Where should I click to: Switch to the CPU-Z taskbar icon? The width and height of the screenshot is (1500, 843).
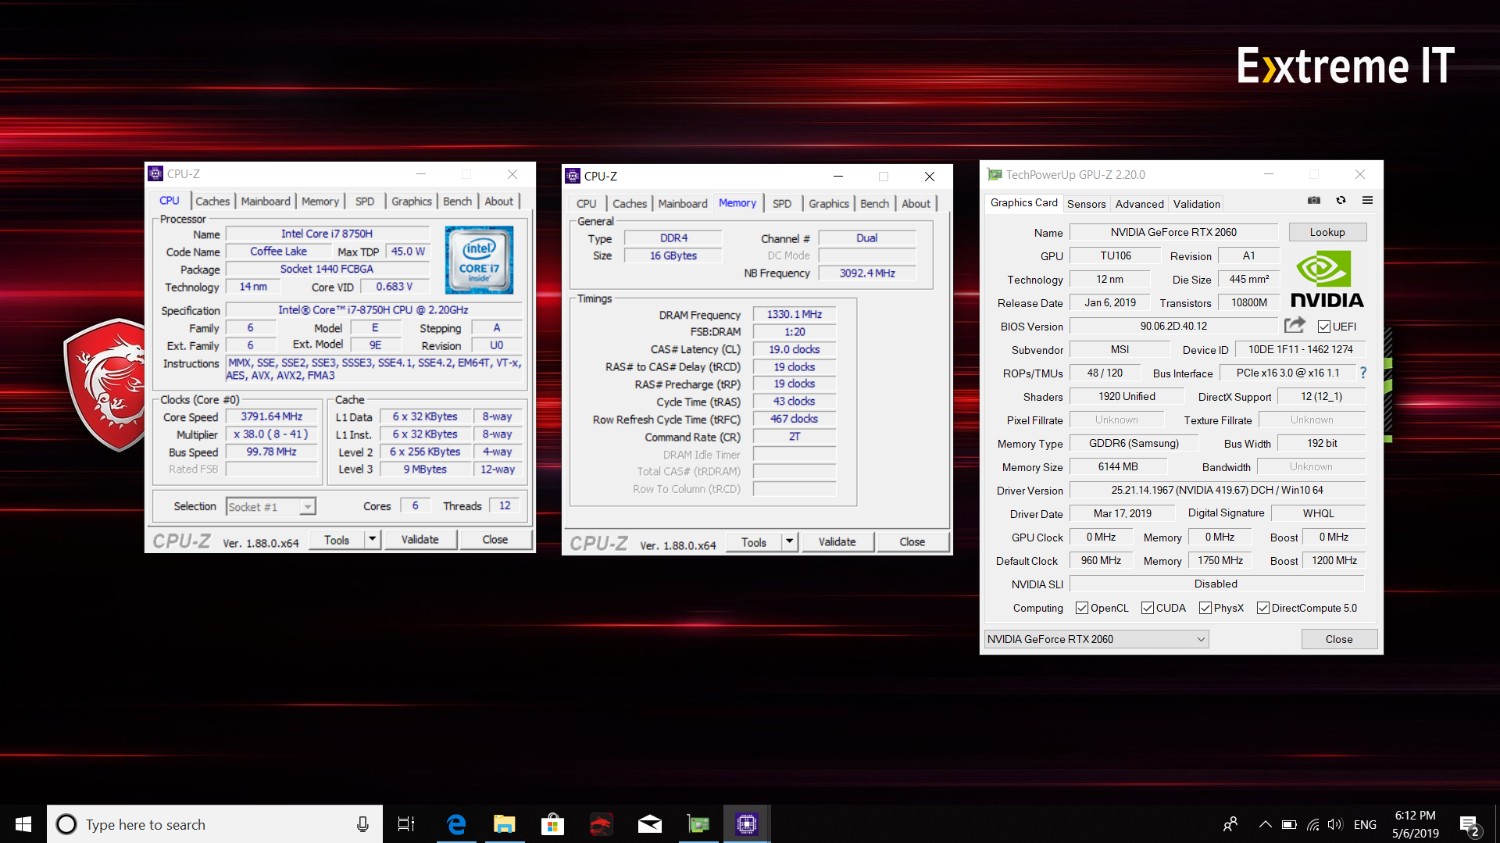(x=746, y=824)
